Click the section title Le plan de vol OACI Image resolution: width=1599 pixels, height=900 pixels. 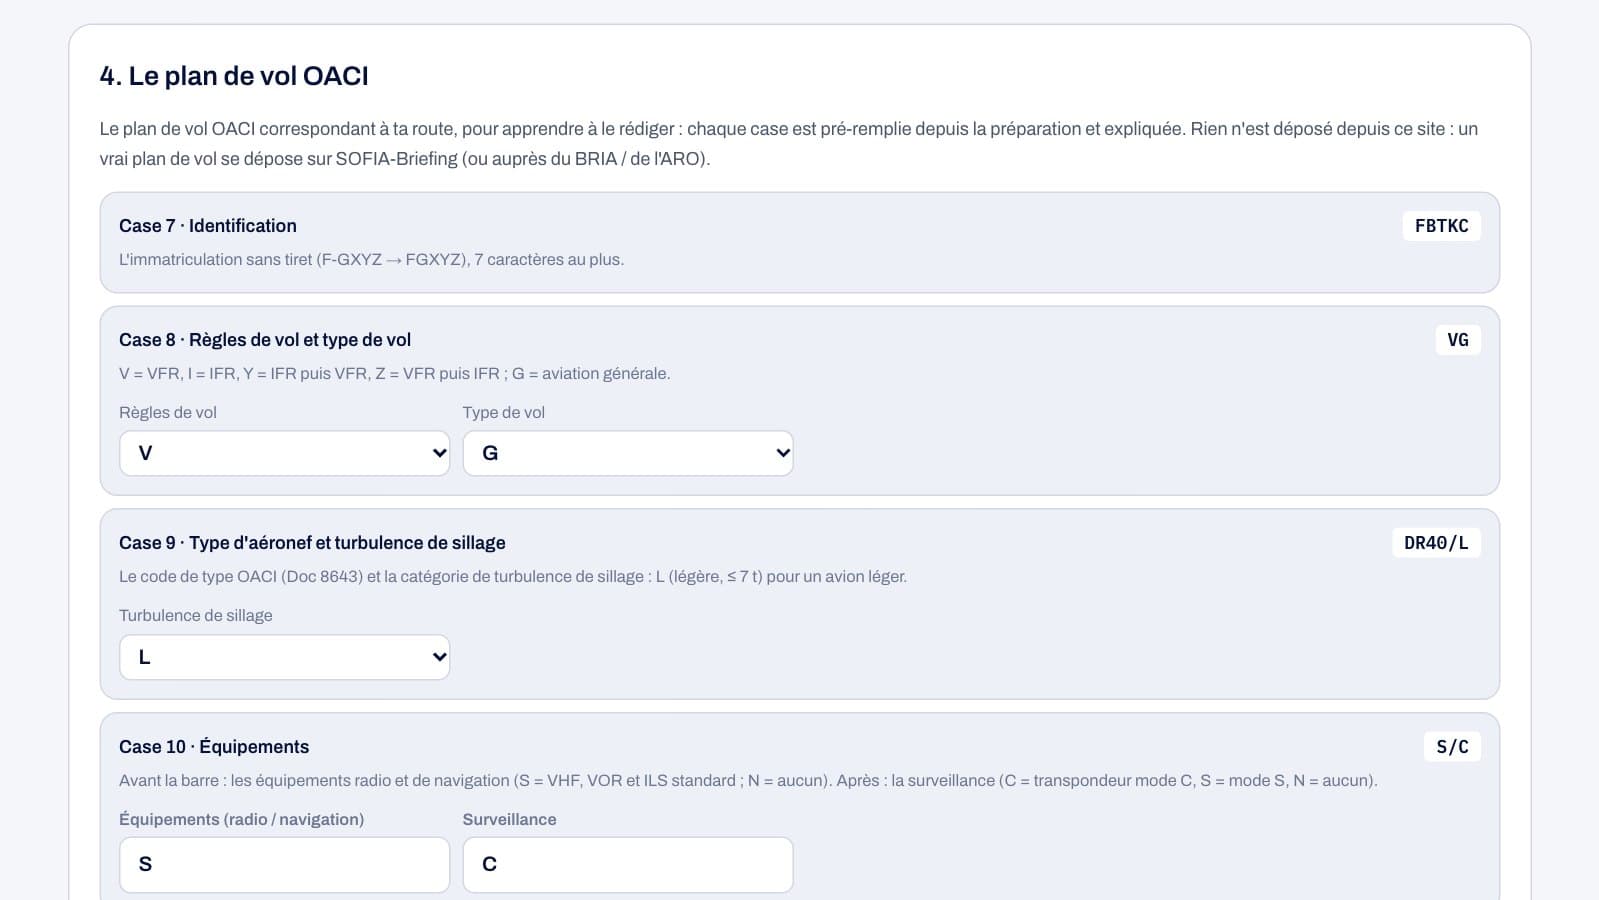click(x=234, y=76)
